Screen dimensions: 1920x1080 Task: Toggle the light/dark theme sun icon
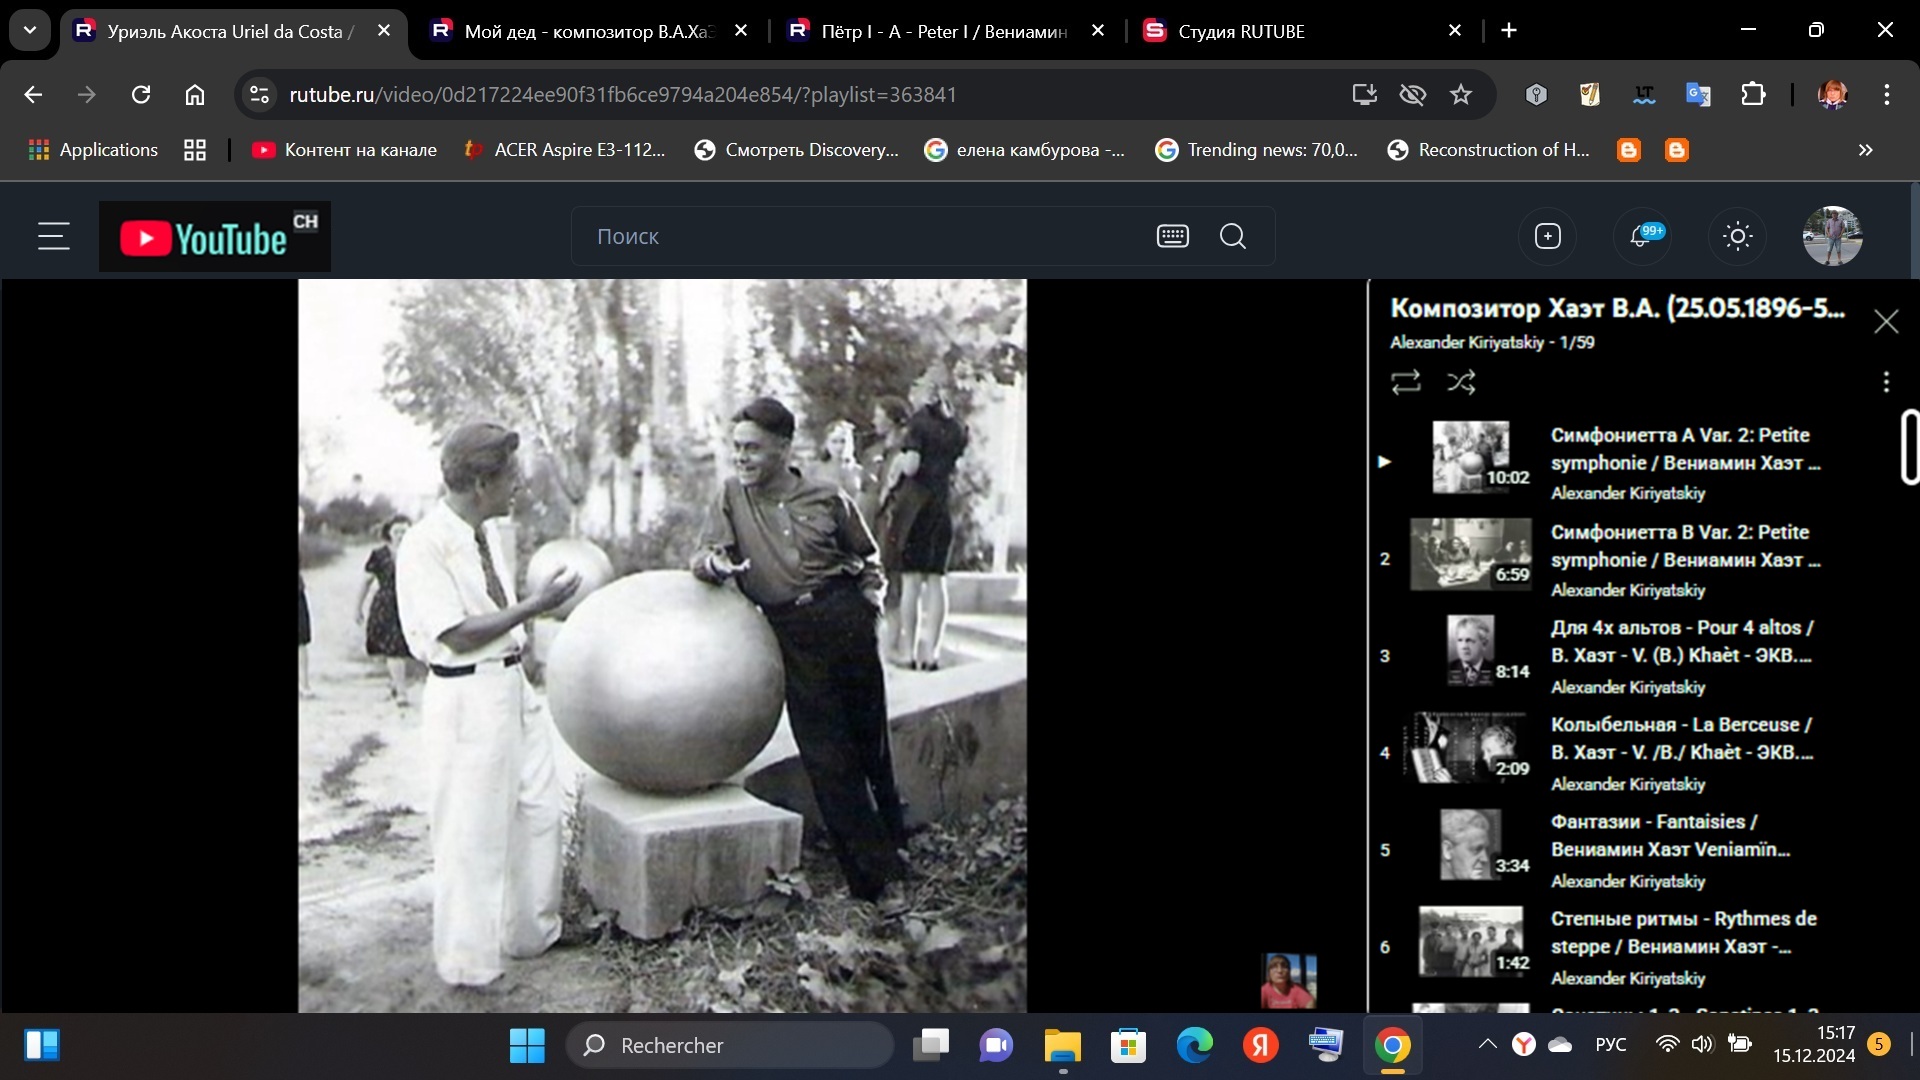point(1737,237)
